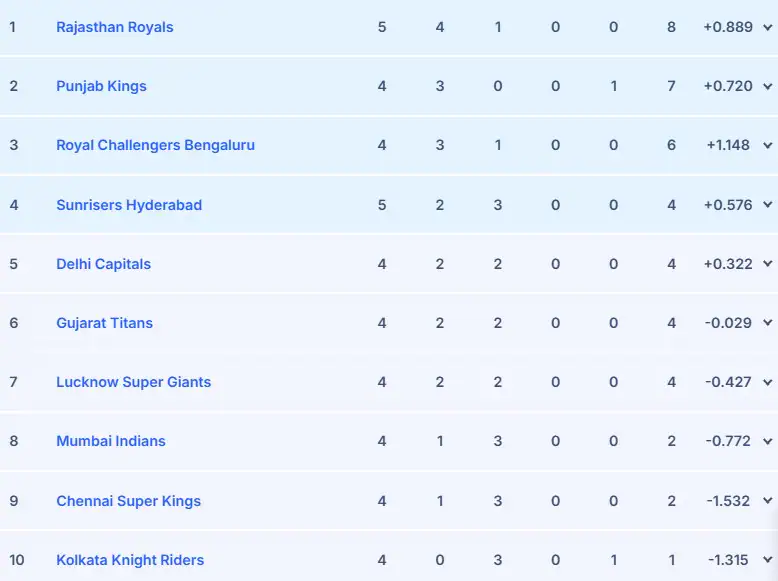Viewport: 778px width, 581px height.
Task: Open the Gujarat Titans link
Action: tap(105, 323)
